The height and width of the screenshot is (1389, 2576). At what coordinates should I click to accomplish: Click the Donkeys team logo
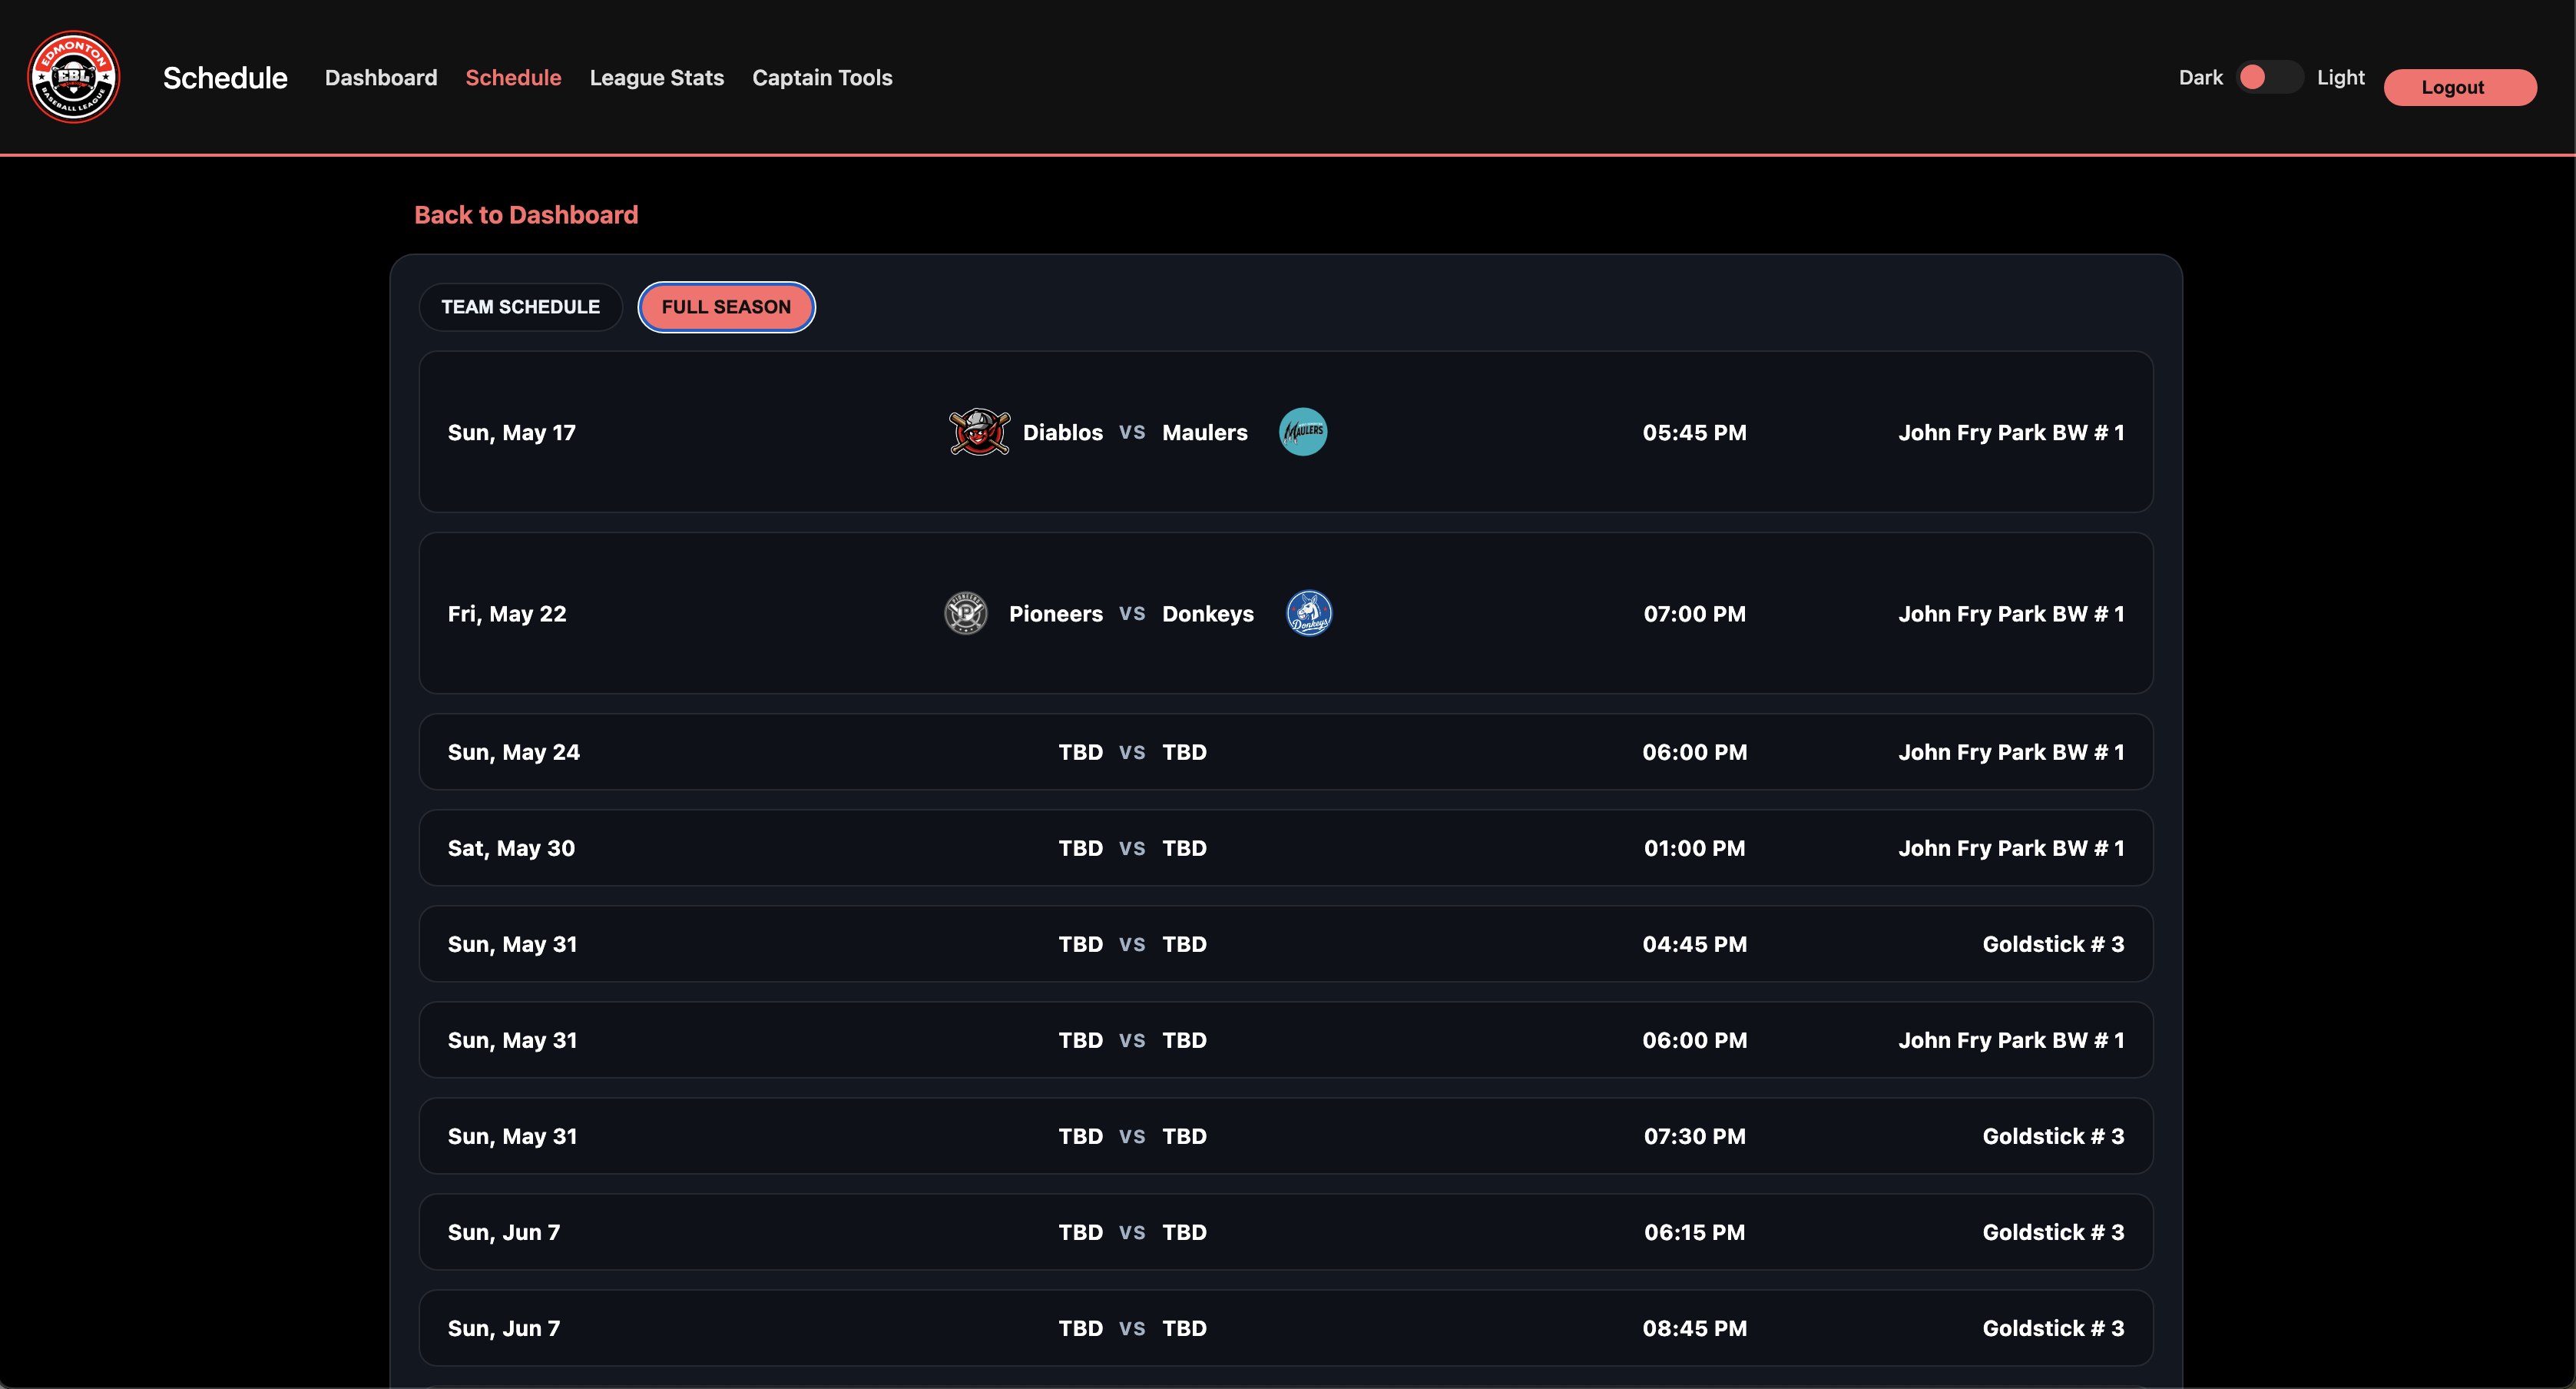[x=1308, y=613]
